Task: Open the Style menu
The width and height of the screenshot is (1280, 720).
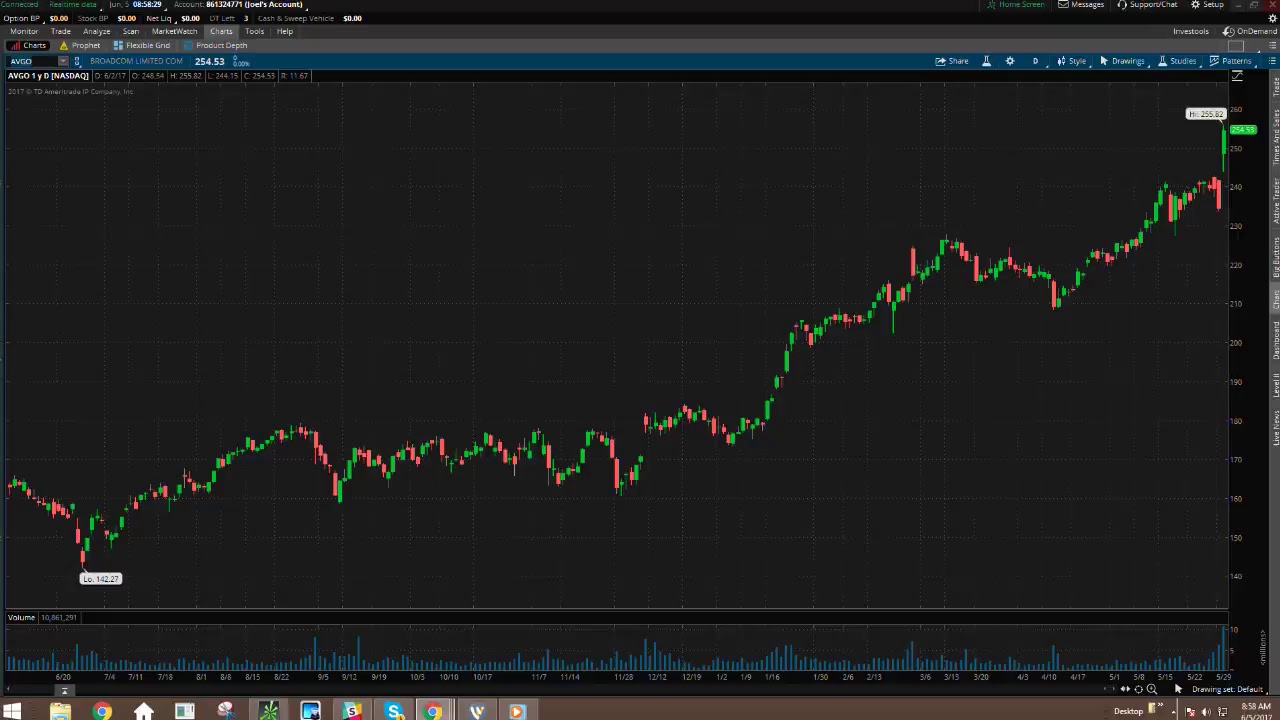Action: click(1071, 61)
